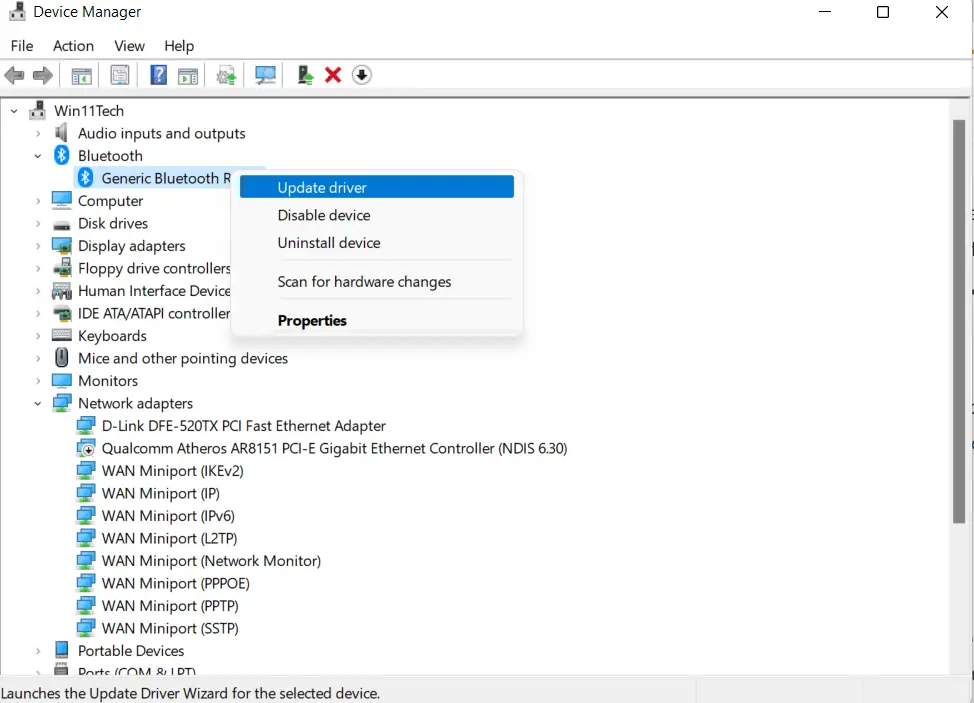Click the Display adapters category icon
This screenshot has width=974, height=703.
tap(61, 245)
